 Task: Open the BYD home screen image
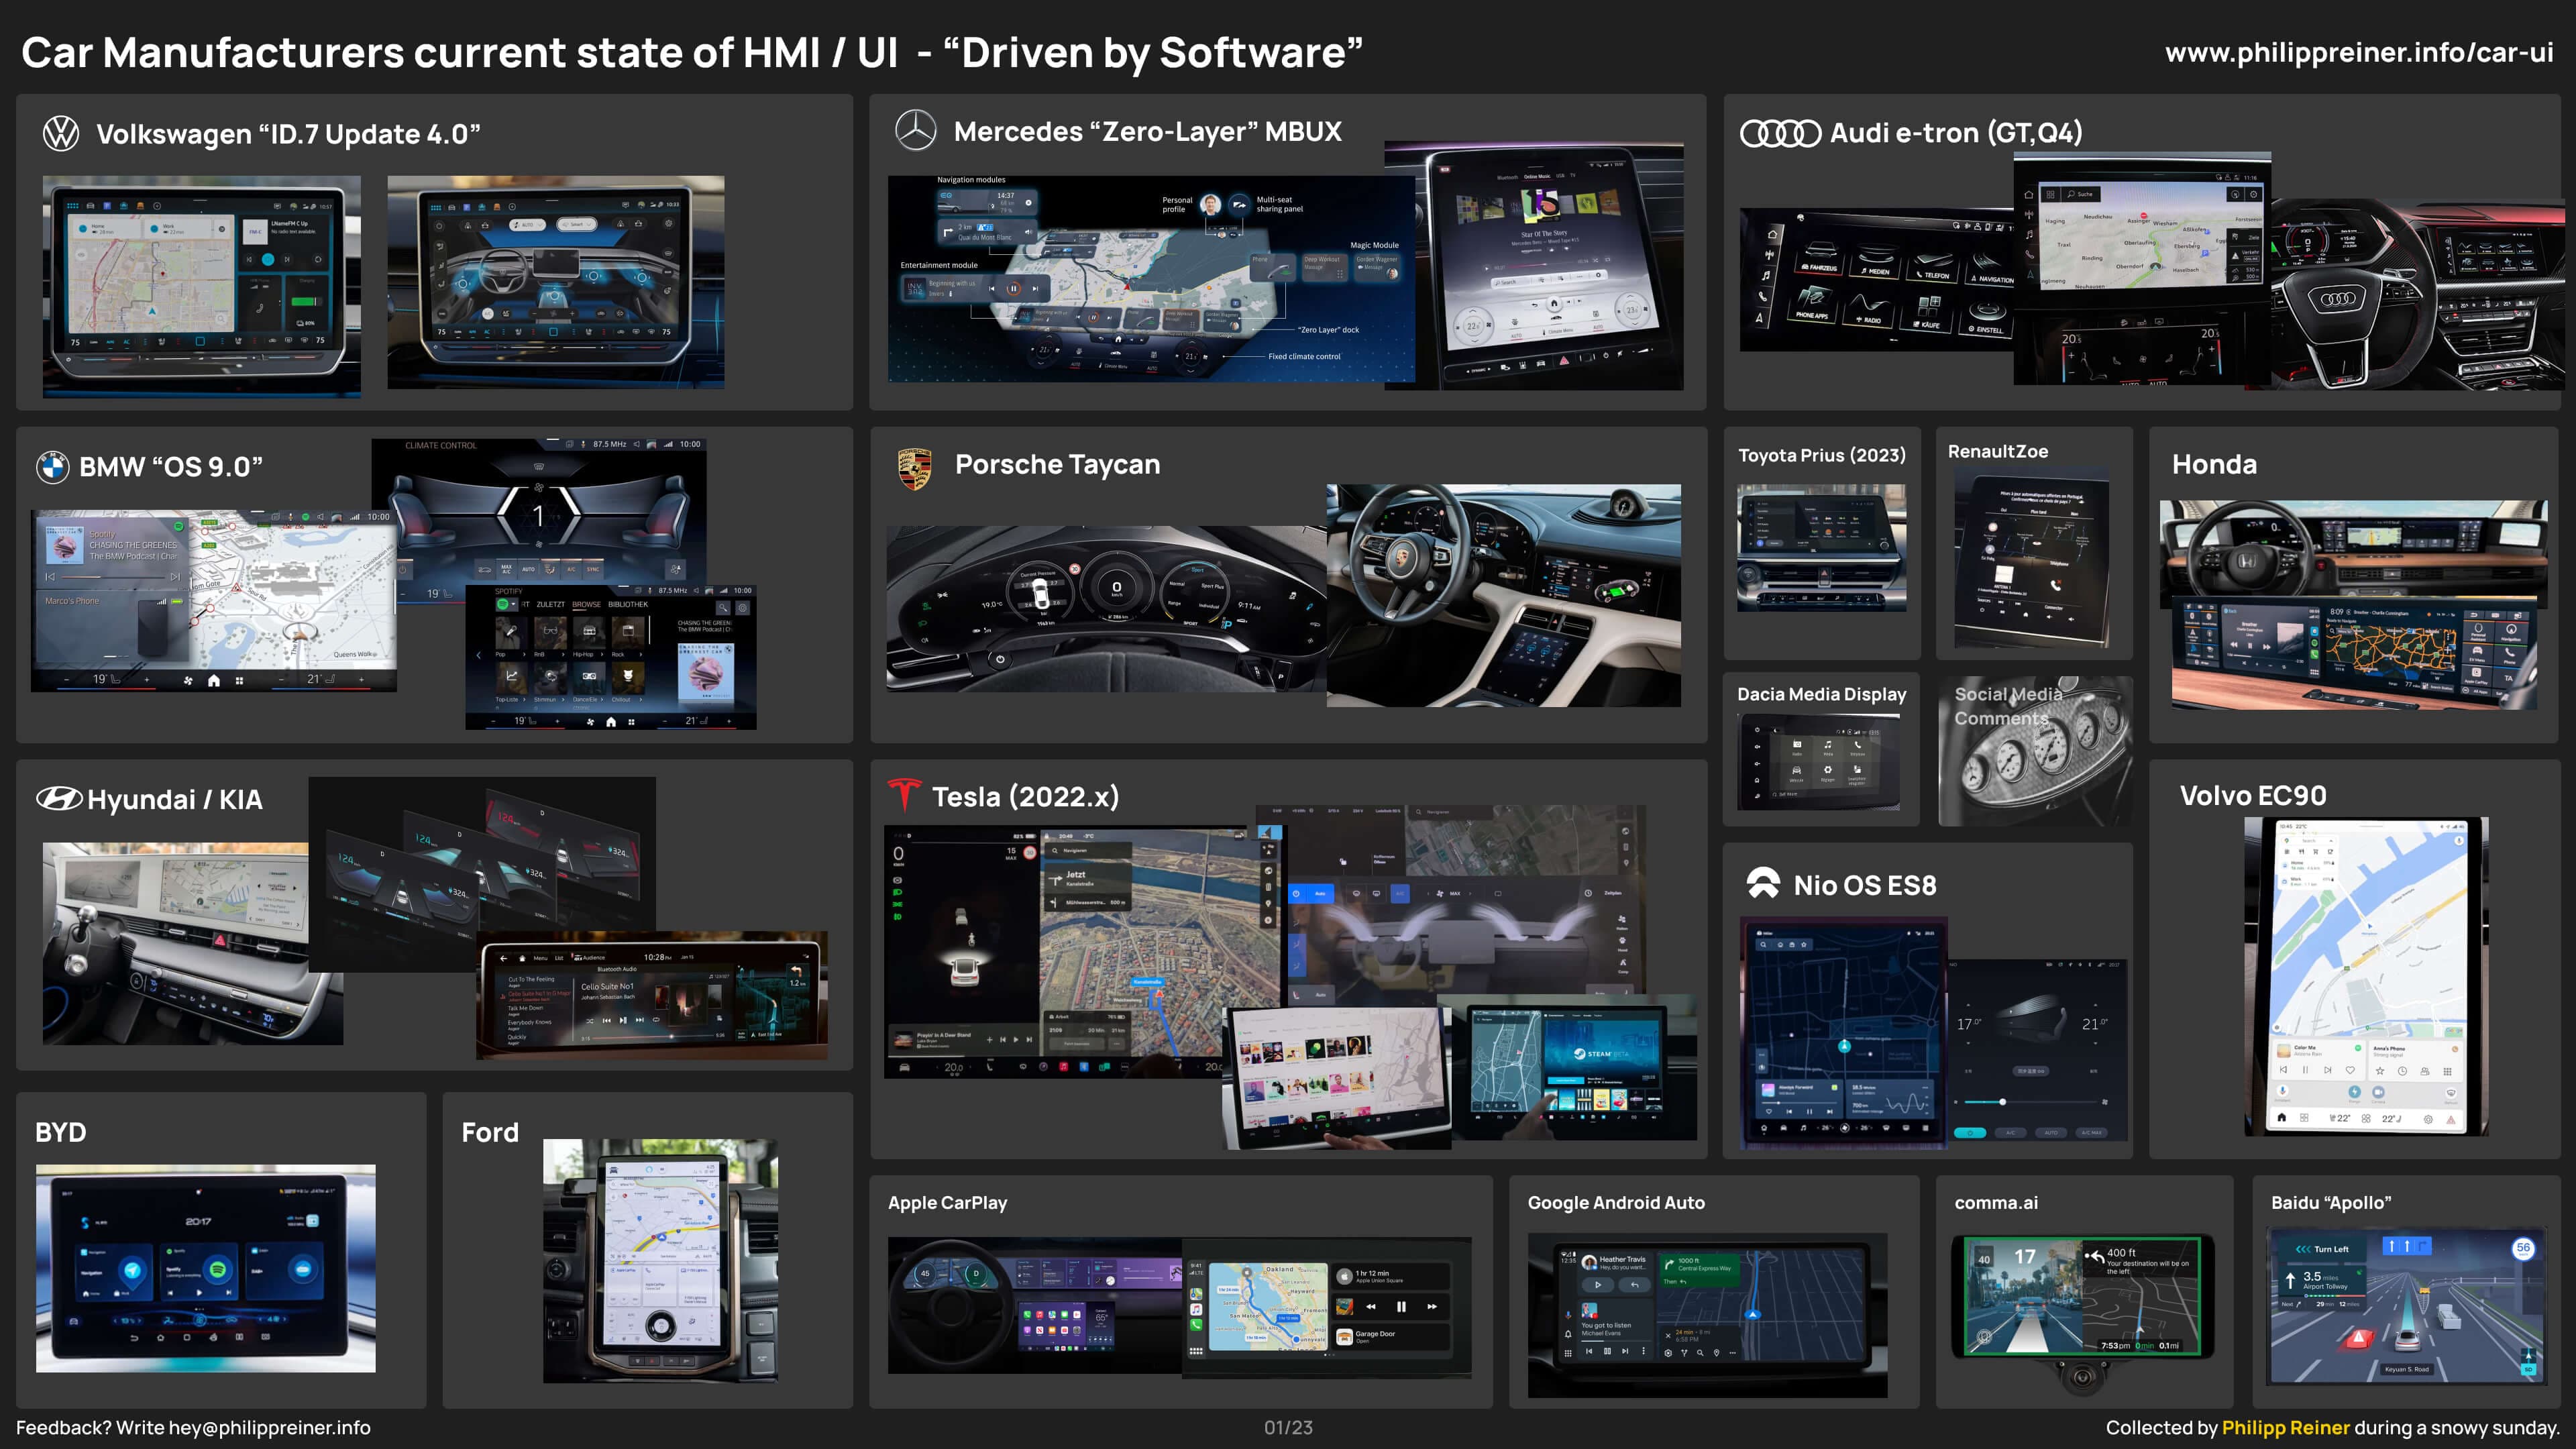[x=206, y=1268]
